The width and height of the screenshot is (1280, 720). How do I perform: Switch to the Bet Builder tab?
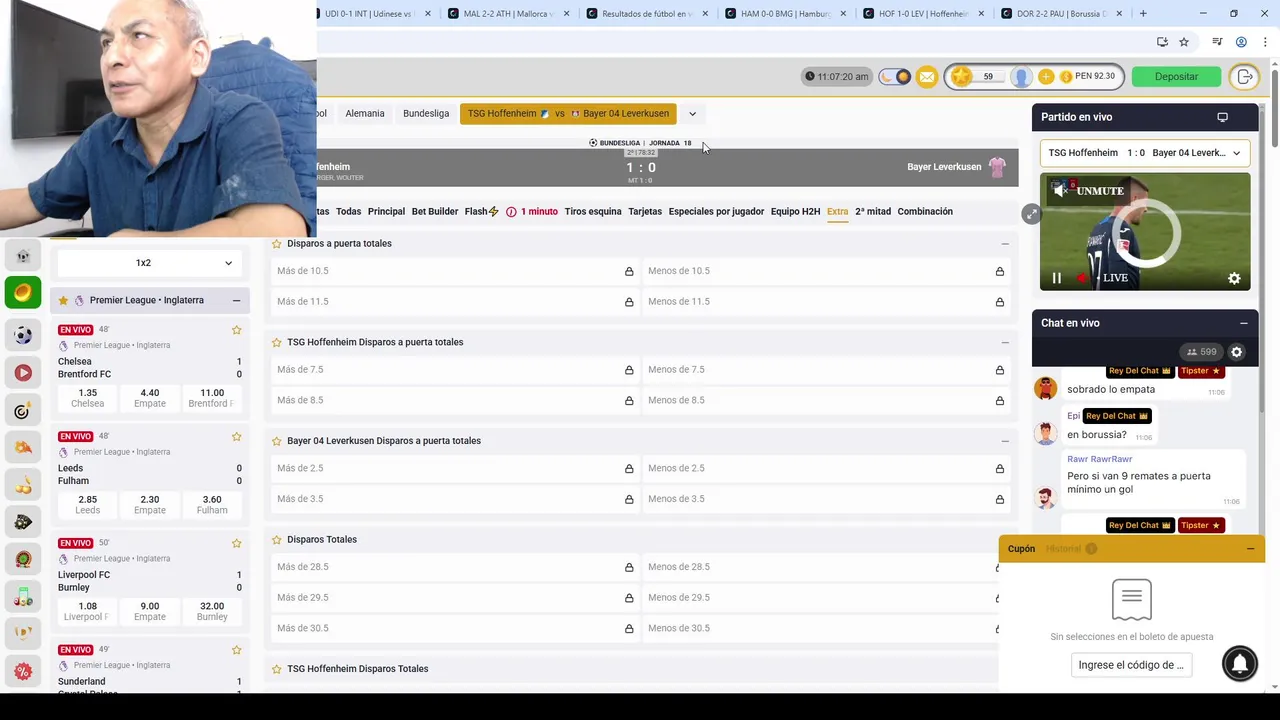click(435, 212)
